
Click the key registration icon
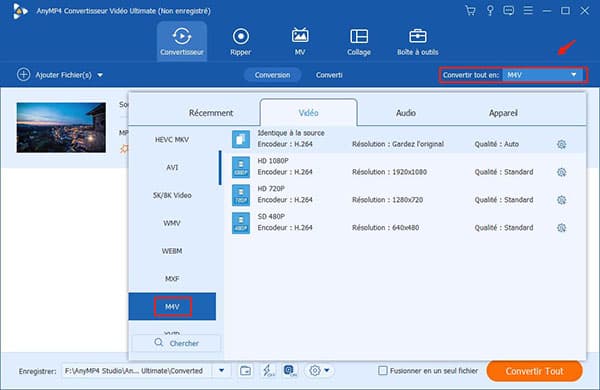click(x=490, y=11)
